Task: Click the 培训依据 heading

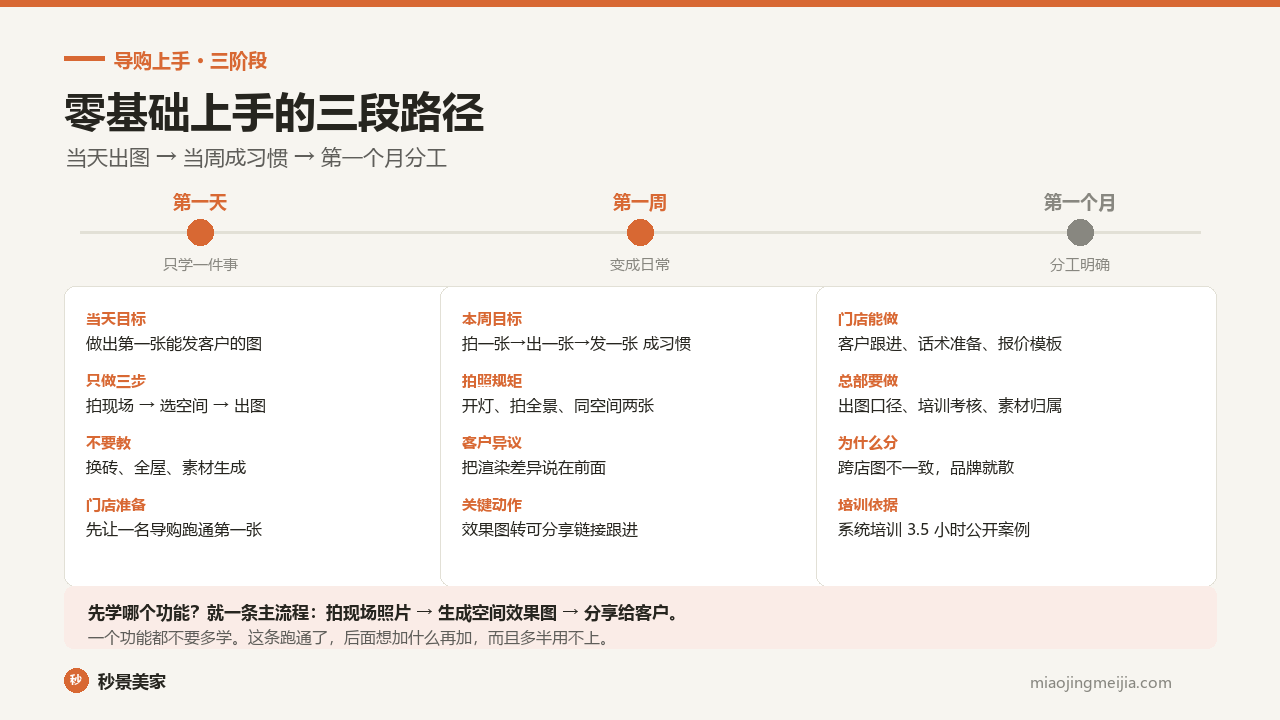Action: (x=868, y=505)
